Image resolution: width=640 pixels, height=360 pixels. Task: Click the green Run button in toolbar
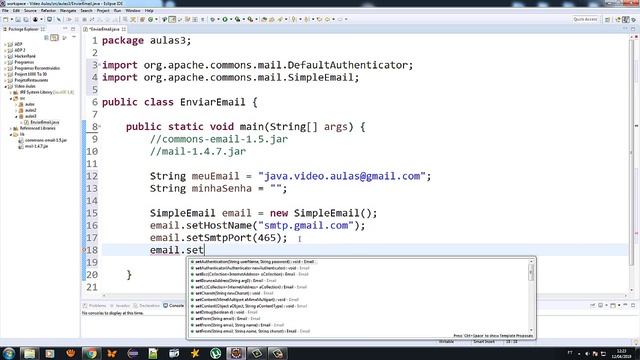[225, 19]
